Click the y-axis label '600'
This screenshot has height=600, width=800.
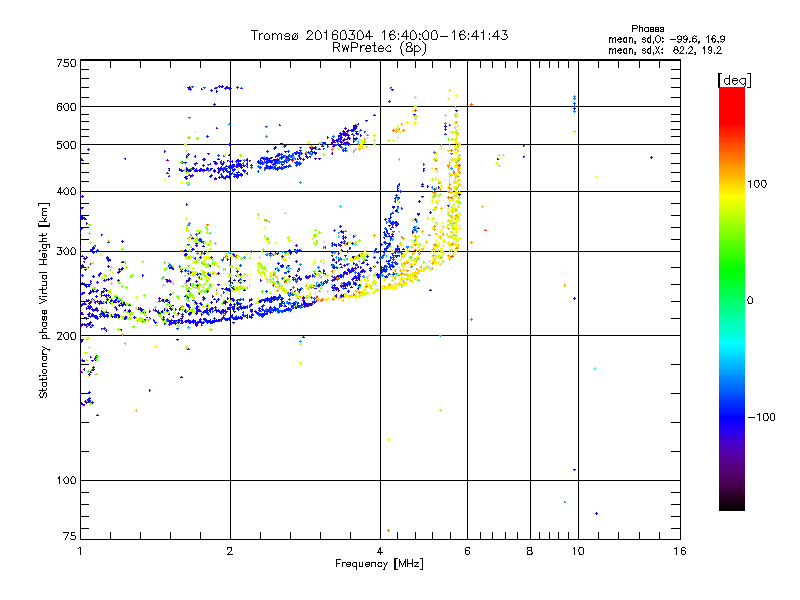pyautogui.click(x=66, y=107)
